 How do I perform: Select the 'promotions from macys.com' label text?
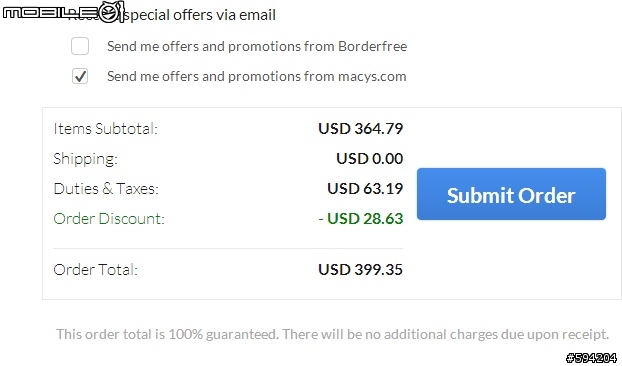click(x=317, y=76)
